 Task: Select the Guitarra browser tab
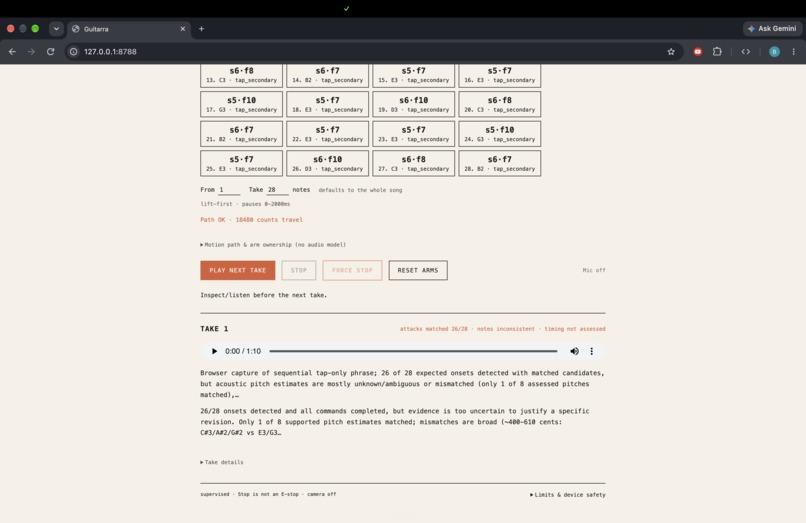(129, 29)
